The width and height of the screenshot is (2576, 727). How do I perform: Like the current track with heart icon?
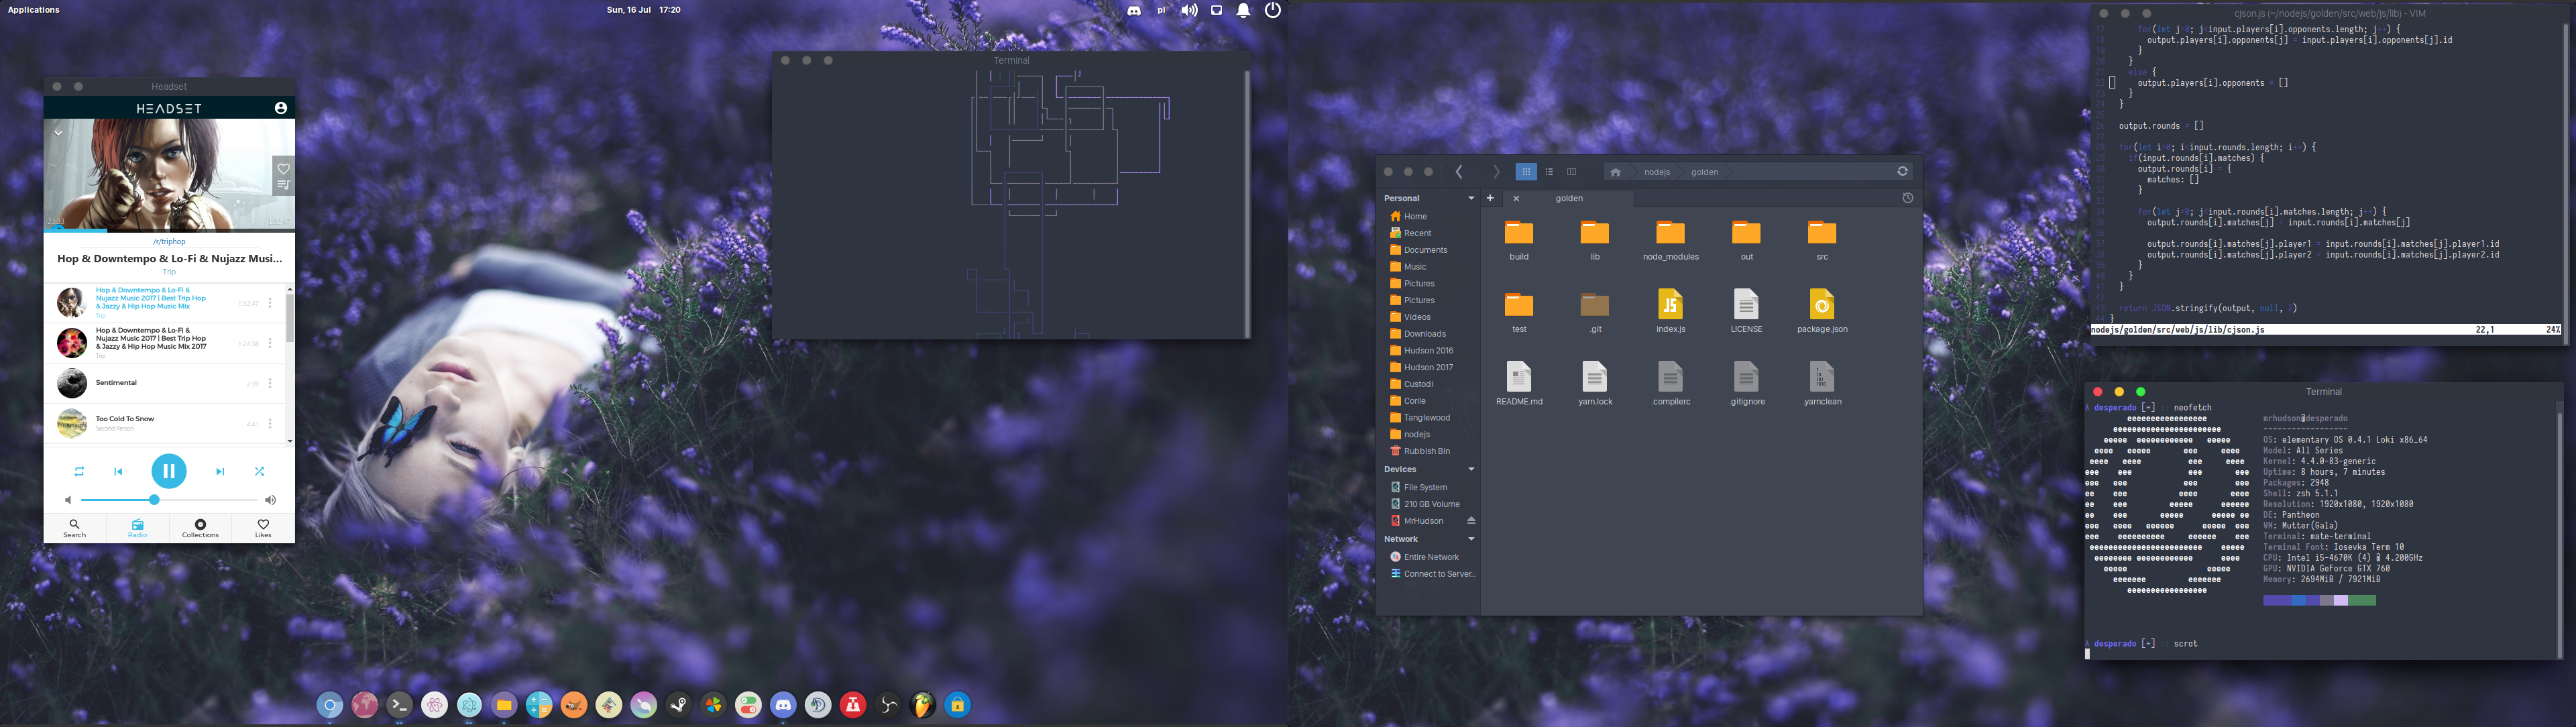[x=283, y=168]
